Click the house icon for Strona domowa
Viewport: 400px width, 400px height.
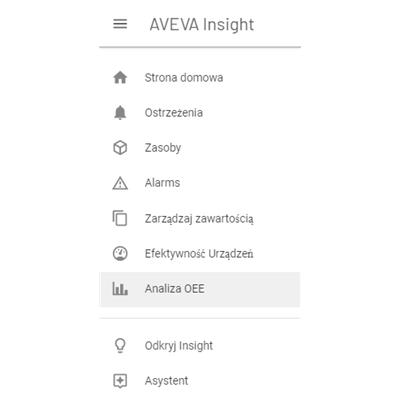120,77
